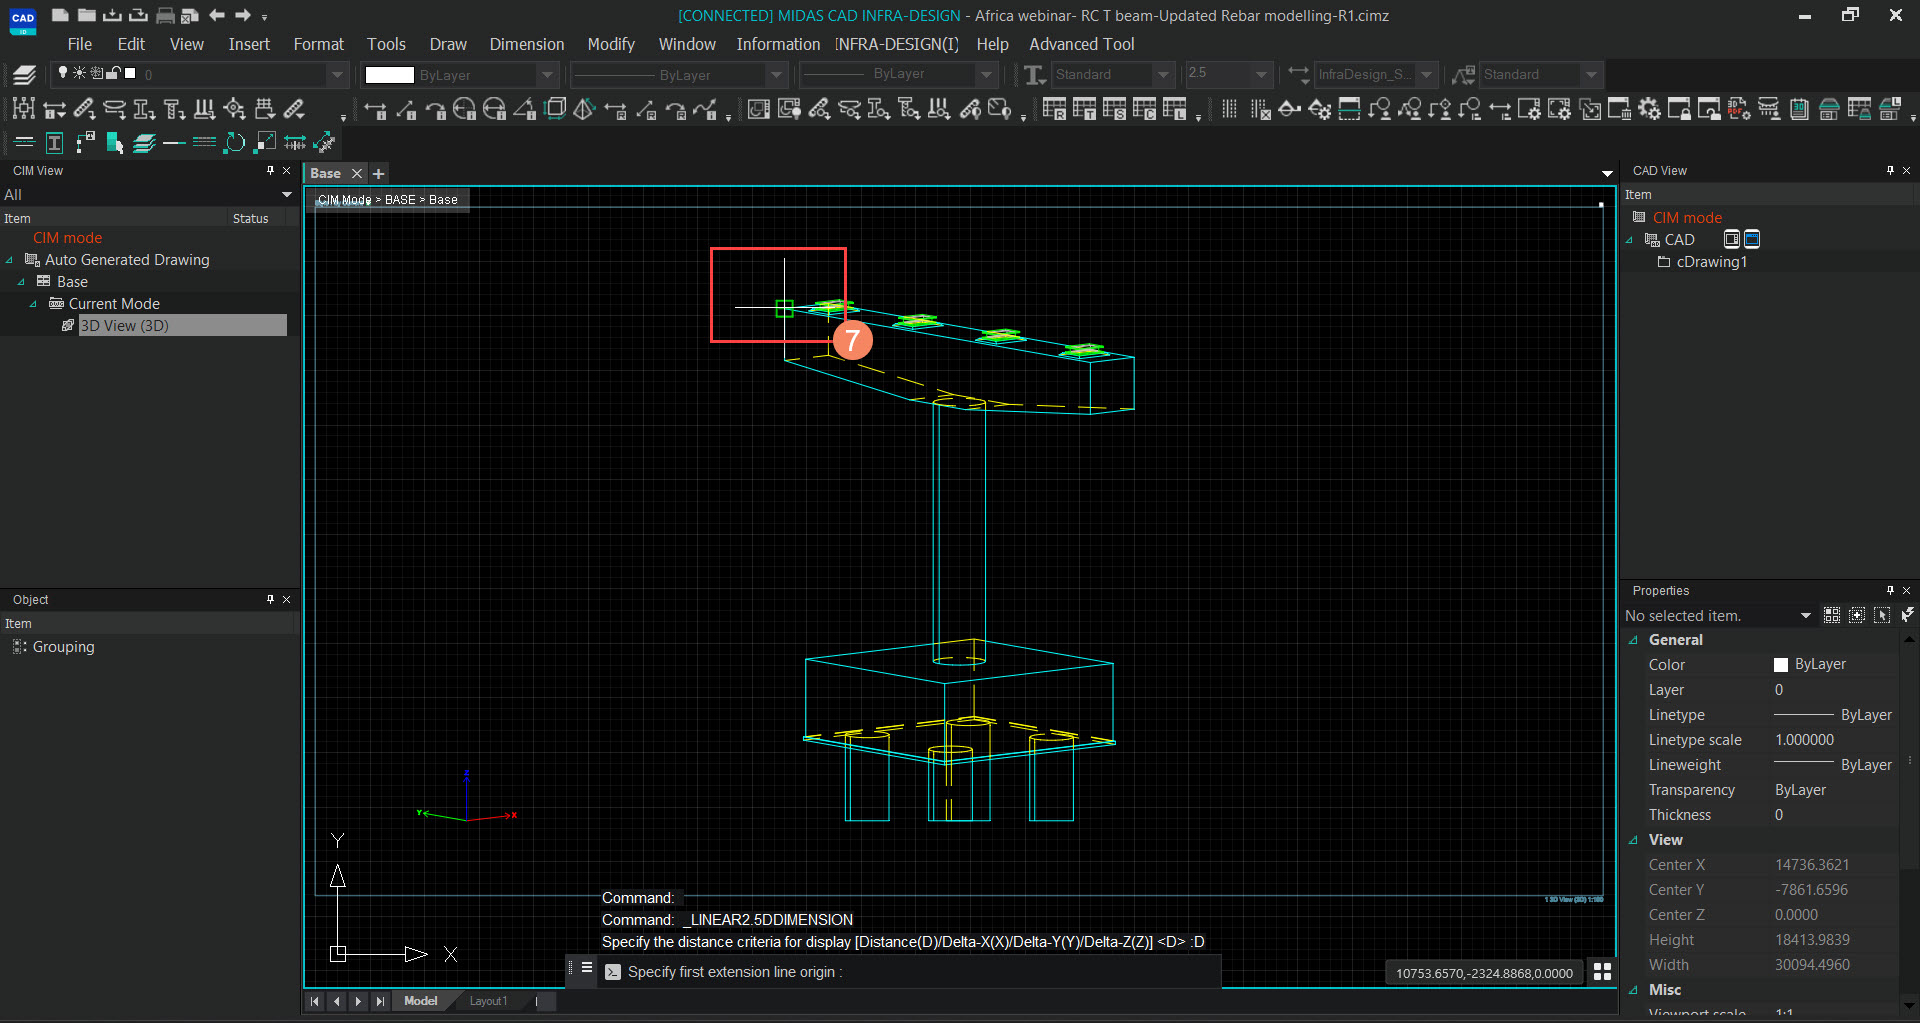Go to the first layout navigation button
The height and width of the screenshot is (1023, 1920).
coord(315,1001)
